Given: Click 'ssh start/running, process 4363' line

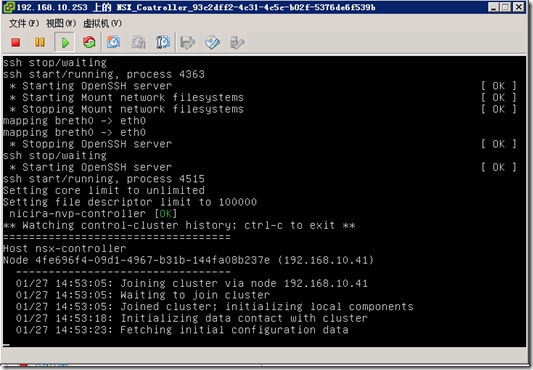Looking at the screenshot, I should coord(104,74).
